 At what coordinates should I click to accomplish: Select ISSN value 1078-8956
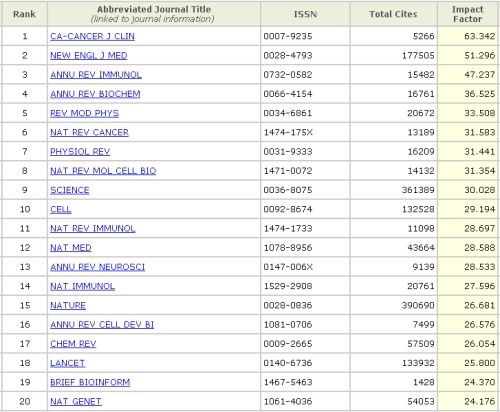[288, 248]
